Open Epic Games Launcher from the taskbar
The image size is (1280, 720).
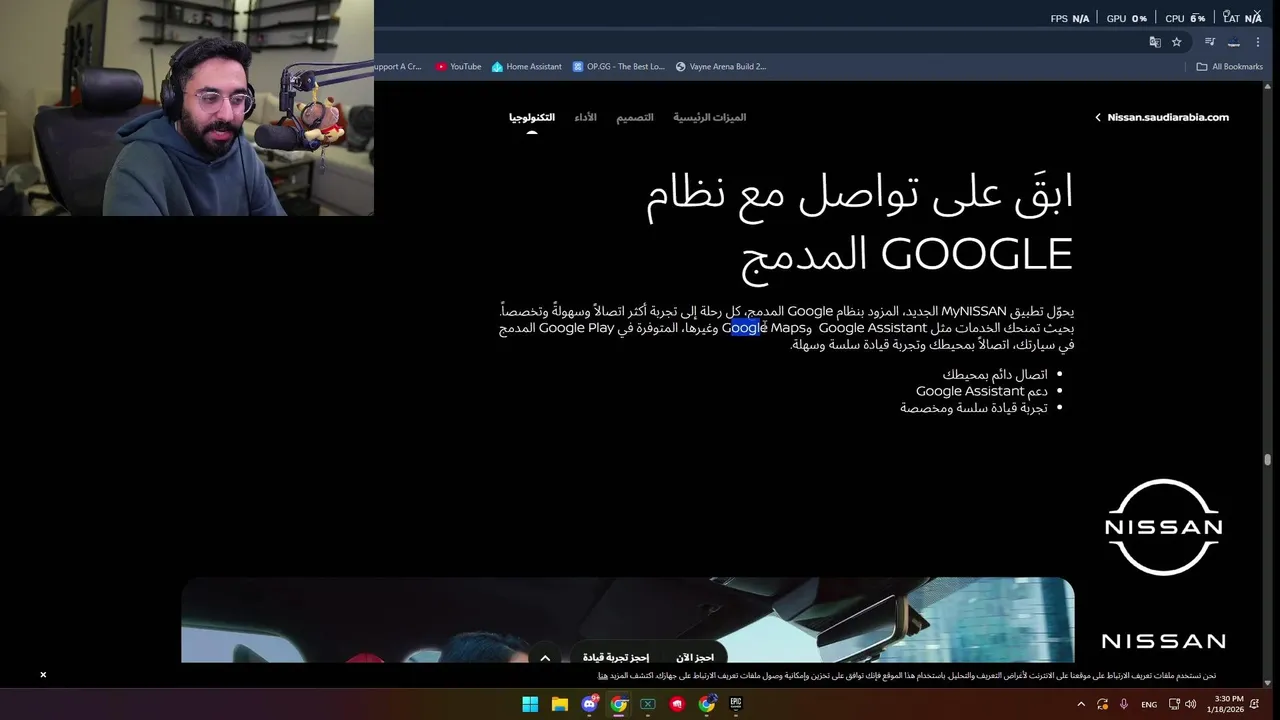pyautogui.click(x=736, y=704)
